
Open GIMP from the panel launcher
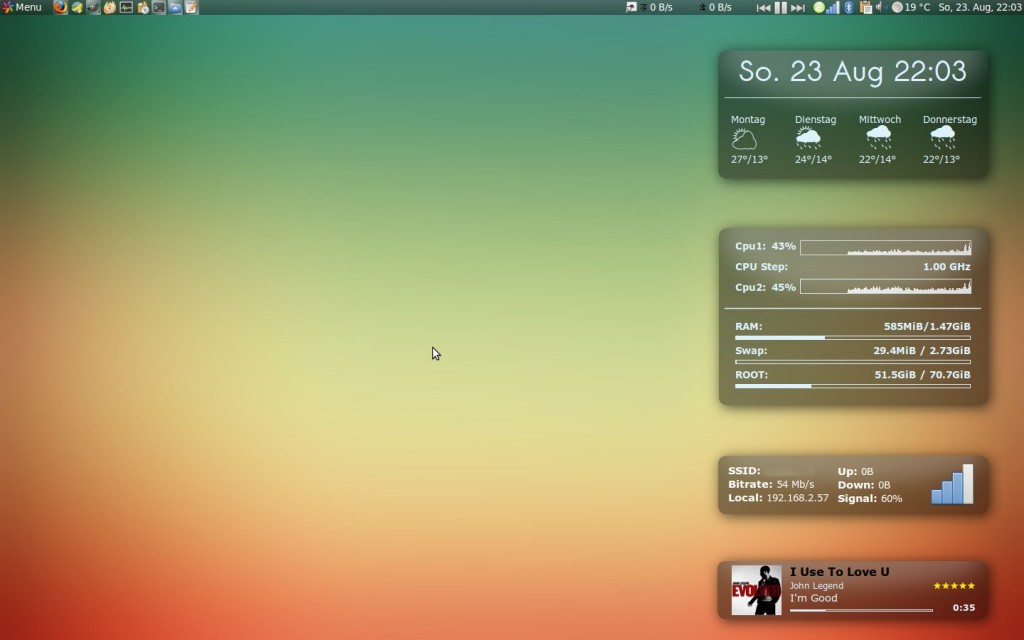pos(92,8)
